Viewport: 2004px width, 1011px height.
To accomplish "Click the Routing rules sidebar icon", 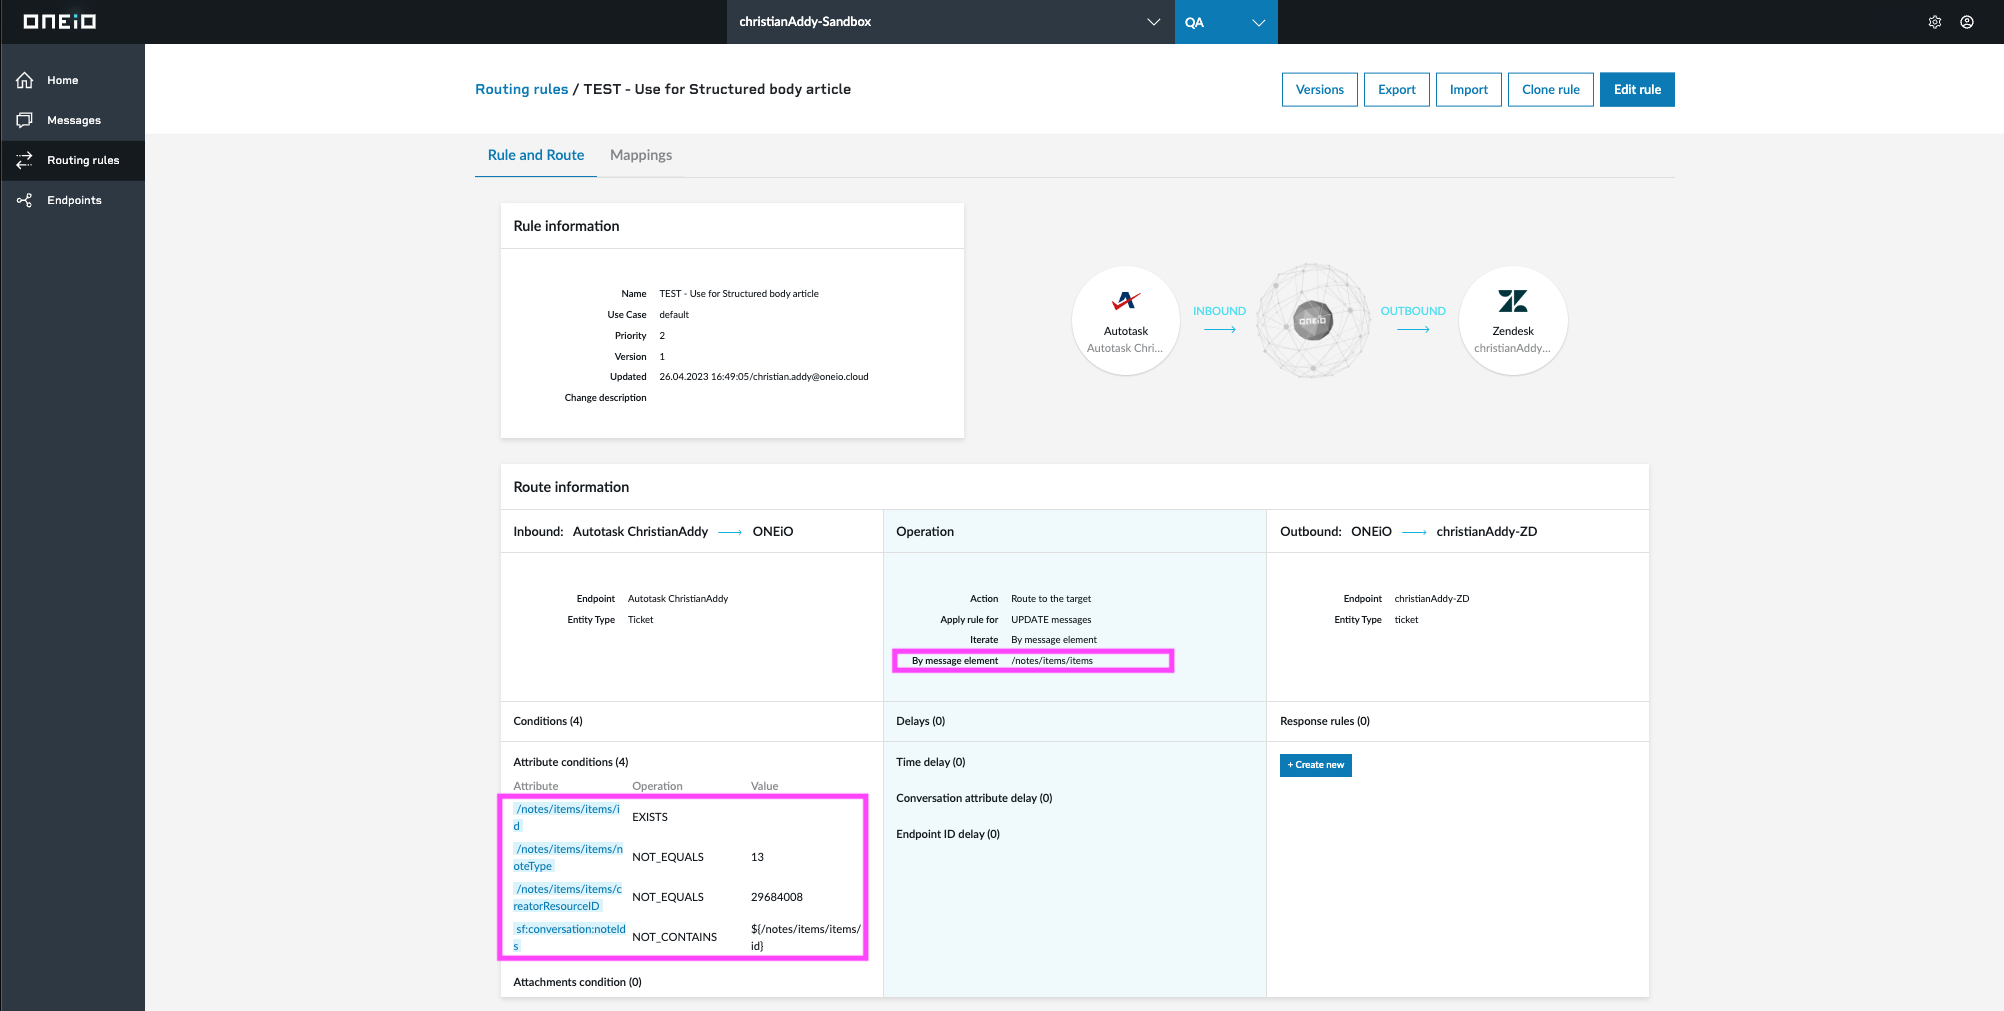I will [25, 160].
